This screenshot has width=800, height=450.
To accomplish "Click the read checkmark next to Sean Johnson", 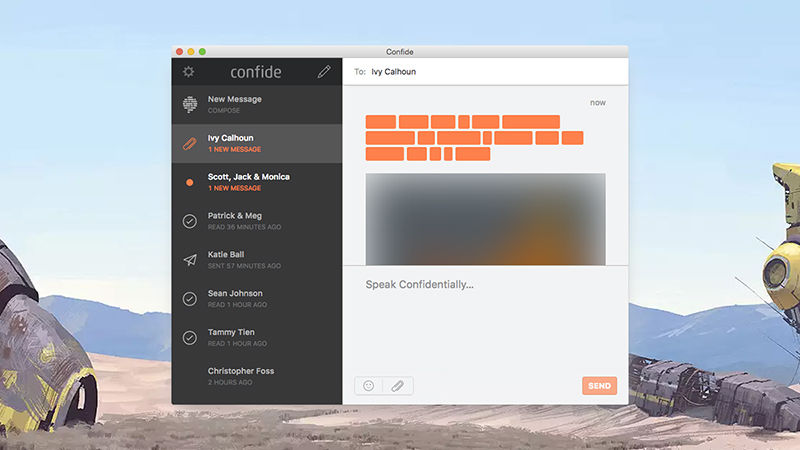I will tap(190, 298).
